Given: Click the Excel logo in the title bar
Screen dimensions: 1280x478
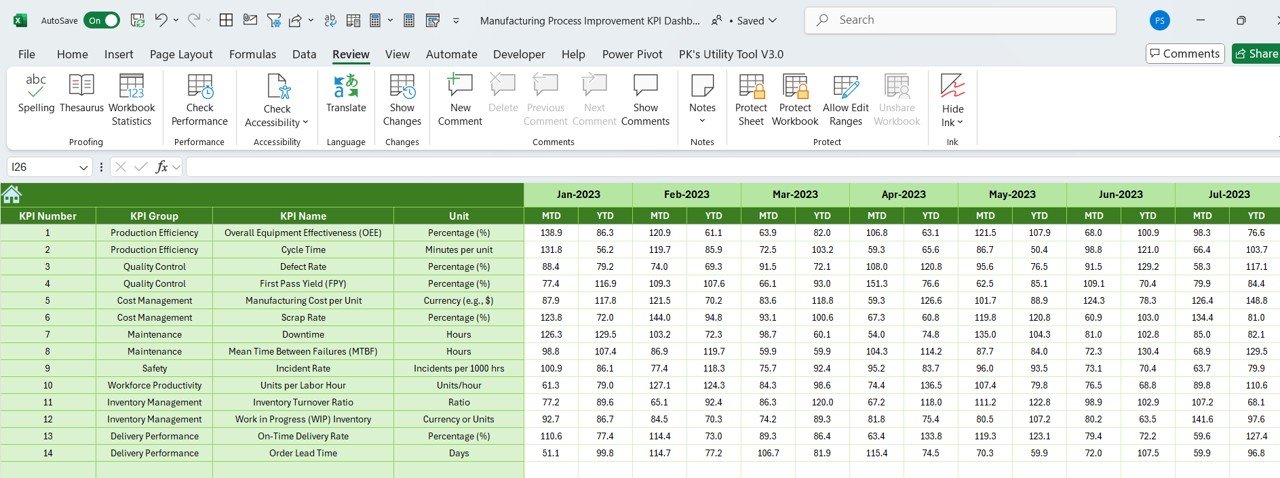Looking at the screenshot, I should click(20, 20).
